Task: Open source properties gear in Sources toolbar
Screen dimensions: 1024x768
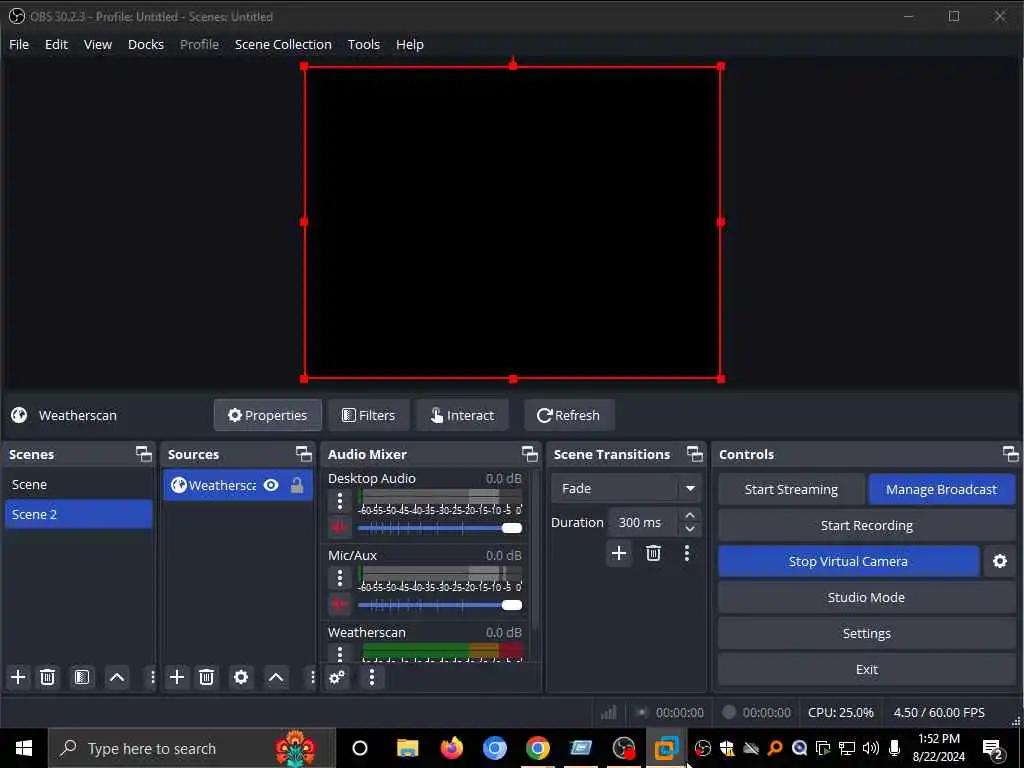Action: point(241,677)
